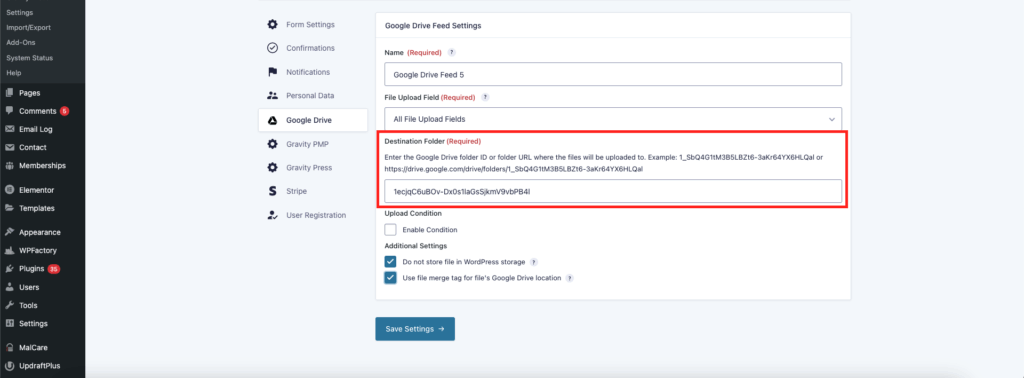Click the User Registration person icon
1024x378 pixels.
click(272, 215)
